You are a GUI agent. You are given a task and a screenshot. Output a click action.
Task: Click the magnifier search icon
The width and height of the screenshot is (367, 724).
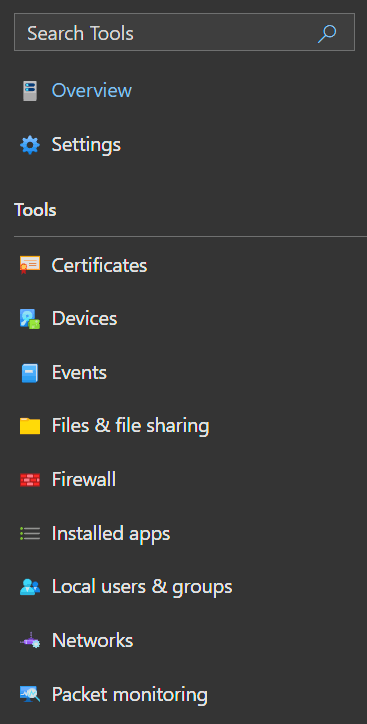pyautogui.click(x=327, y=33)
